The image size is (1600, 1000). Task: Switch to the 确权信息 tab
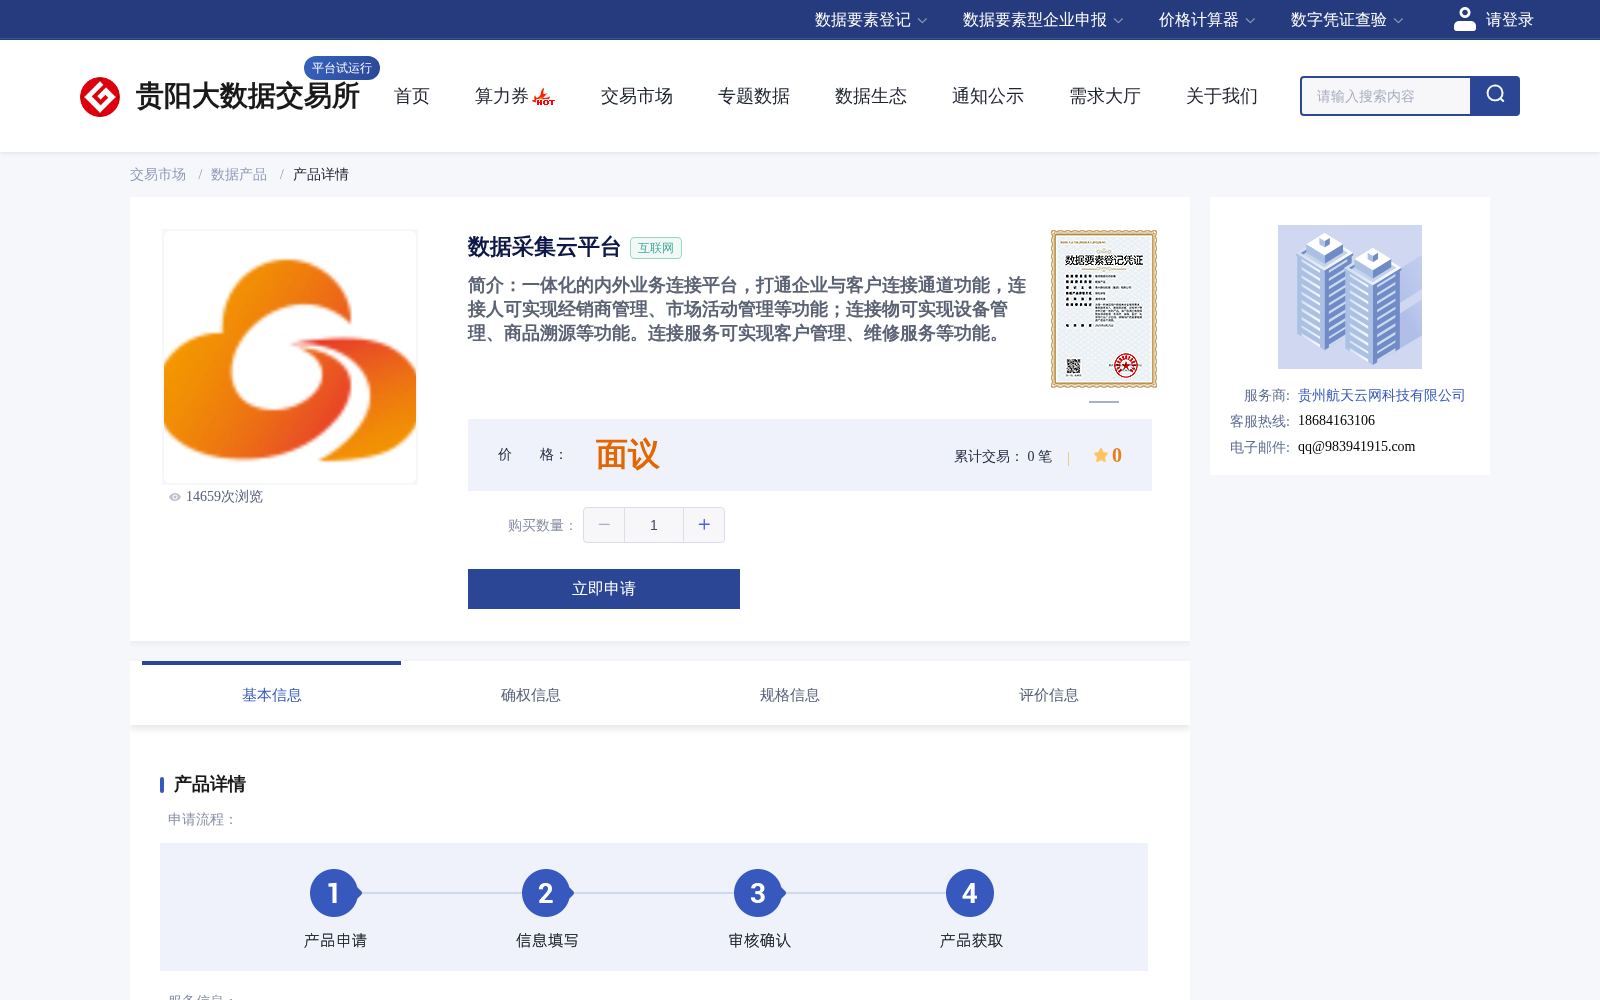pos(531,694)
